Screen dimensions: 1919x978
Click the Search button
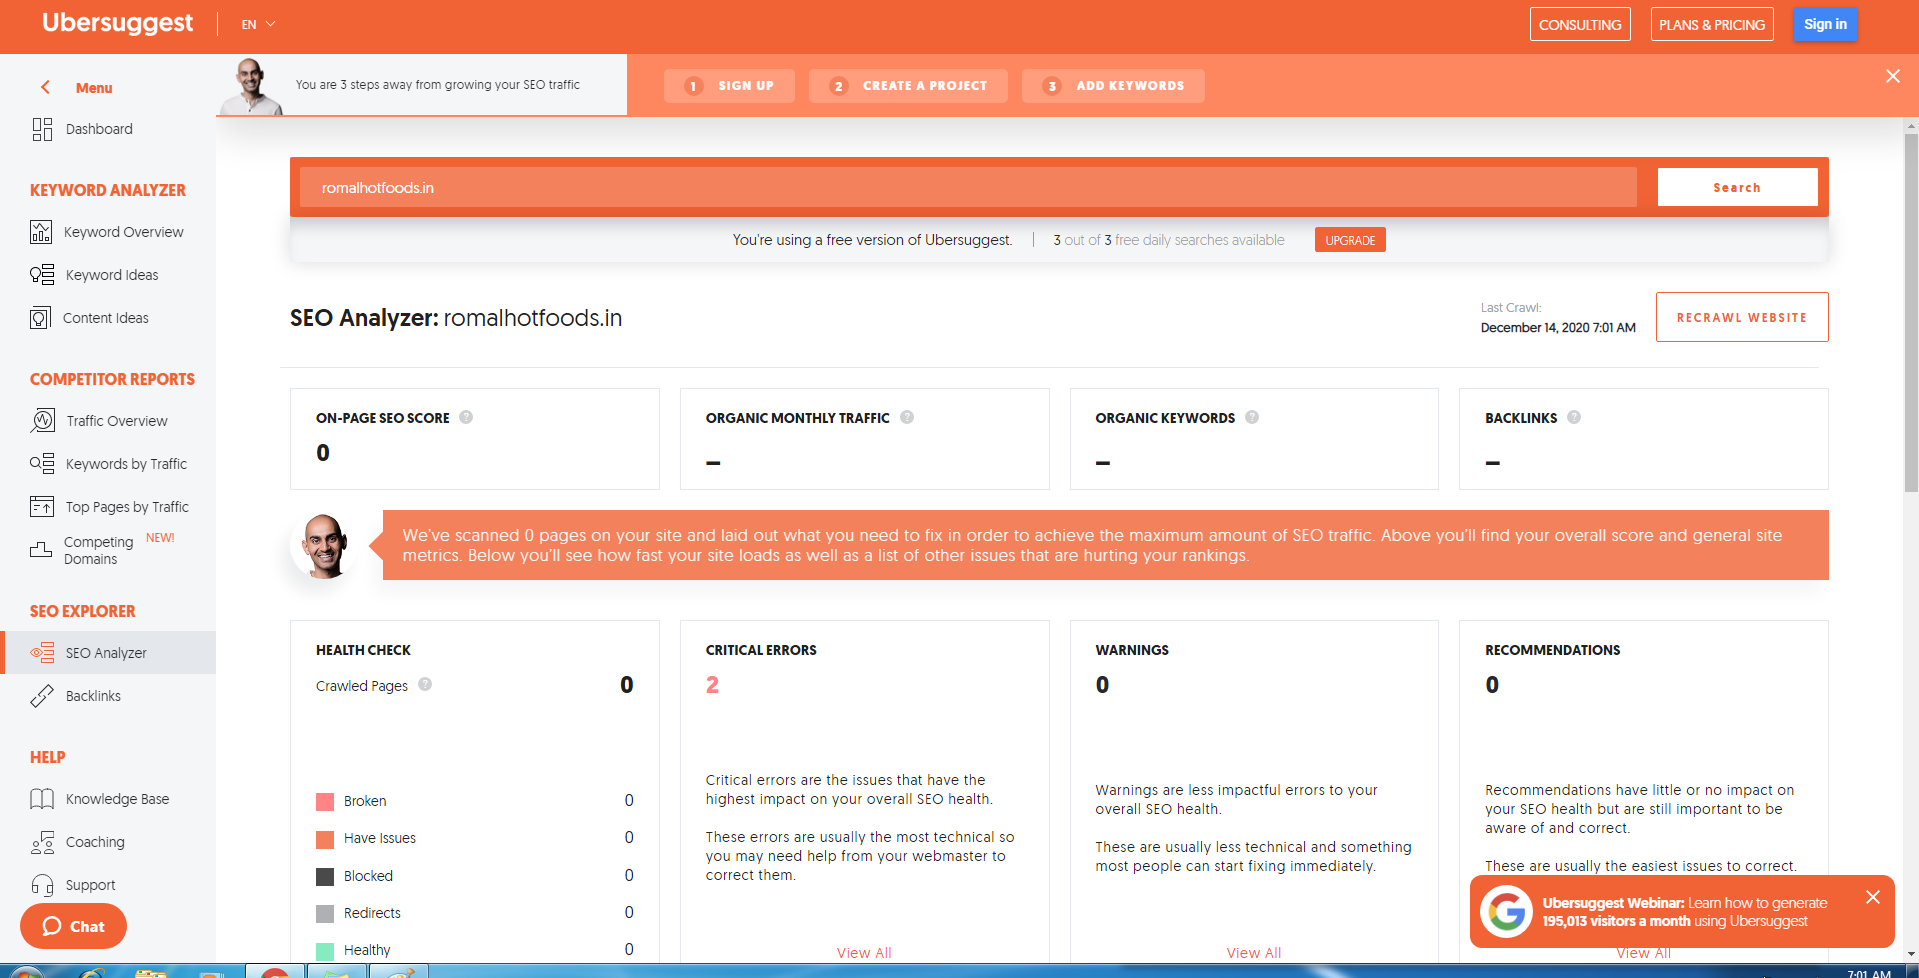(1737, 187)
